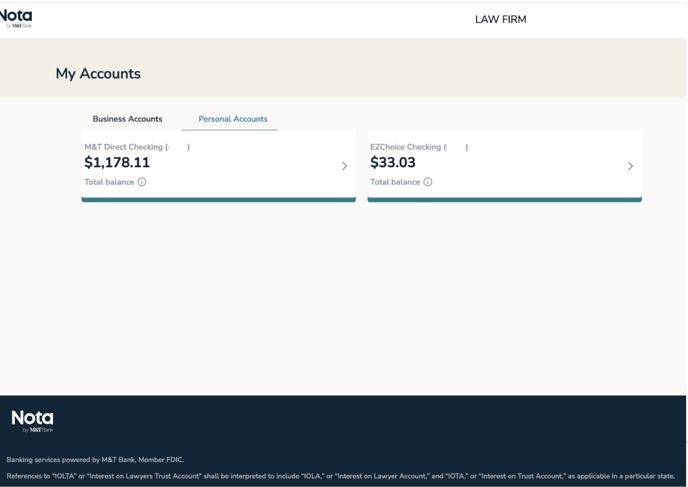Viewport: 688px width, 487px height.
Task: Click the info icon under the $1,178.11 balance
Action: tap(142, 182)
